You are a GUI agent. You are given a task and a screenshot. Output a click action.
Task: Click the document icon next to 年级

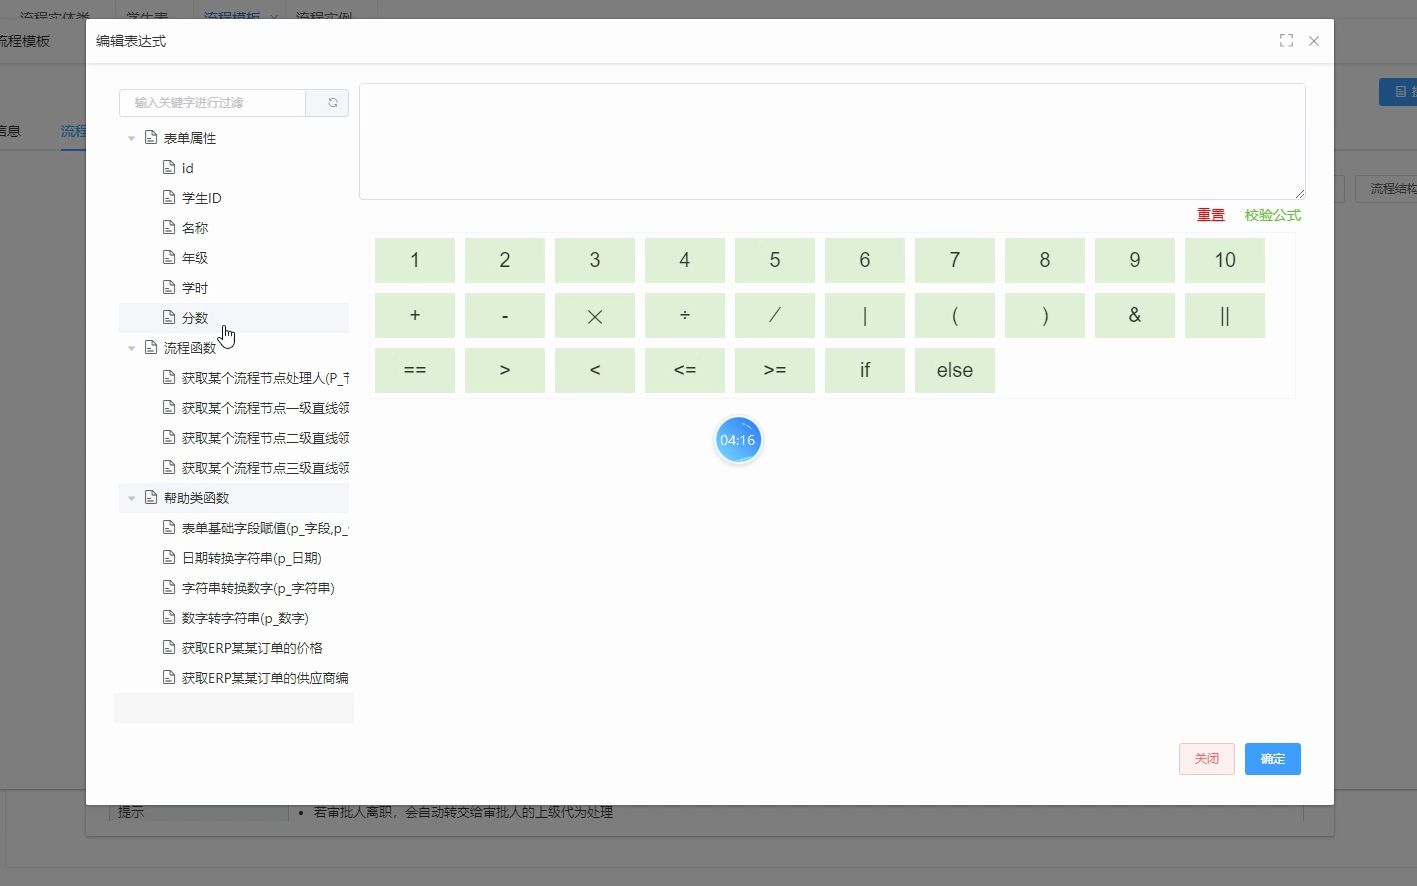(x=169, y=258)
